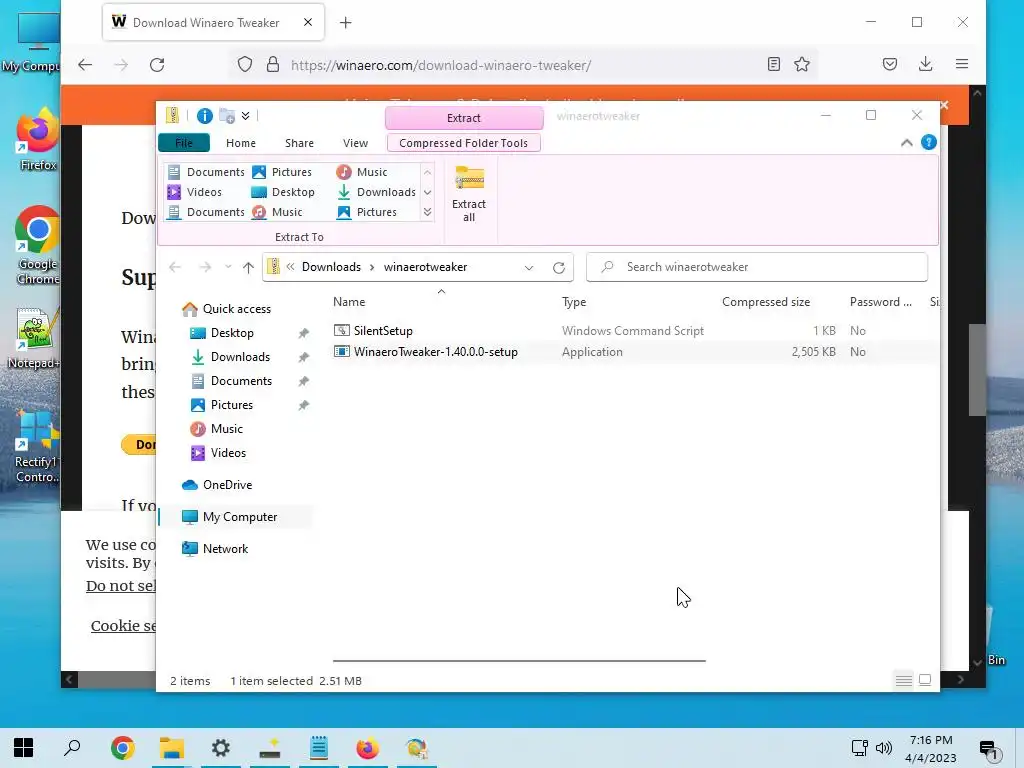This screenshot has width=1024, height=768.
Task: Choose Desktop in Extract To gallery
Action: 283,192
